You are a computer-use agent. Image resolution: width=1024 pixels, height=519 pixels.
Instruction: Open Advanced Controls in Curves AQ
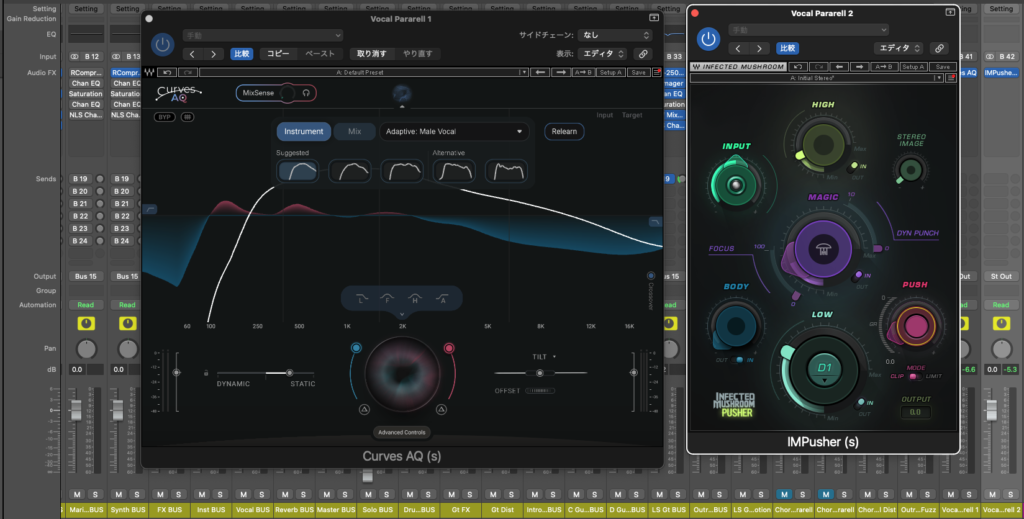coord(401,432)
